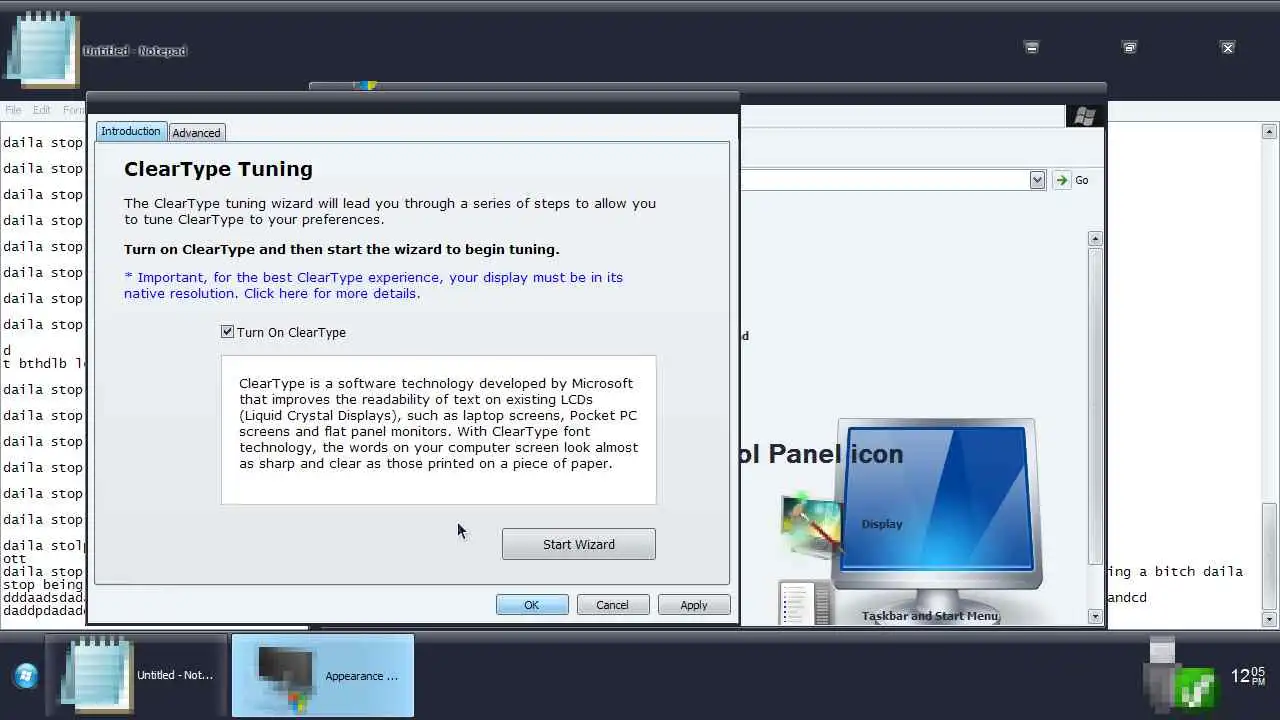Click the Control Panel vertical scrollbar thumb

[x=1095, y=405]
